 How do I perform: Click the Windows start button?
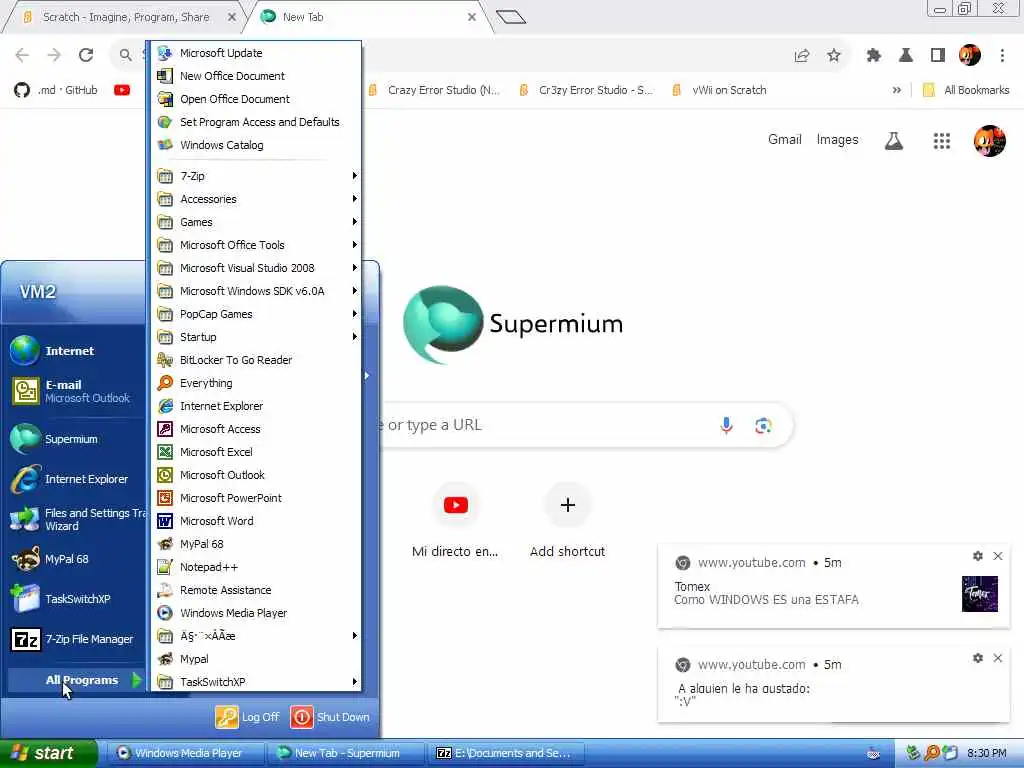(x=48, y=753)
